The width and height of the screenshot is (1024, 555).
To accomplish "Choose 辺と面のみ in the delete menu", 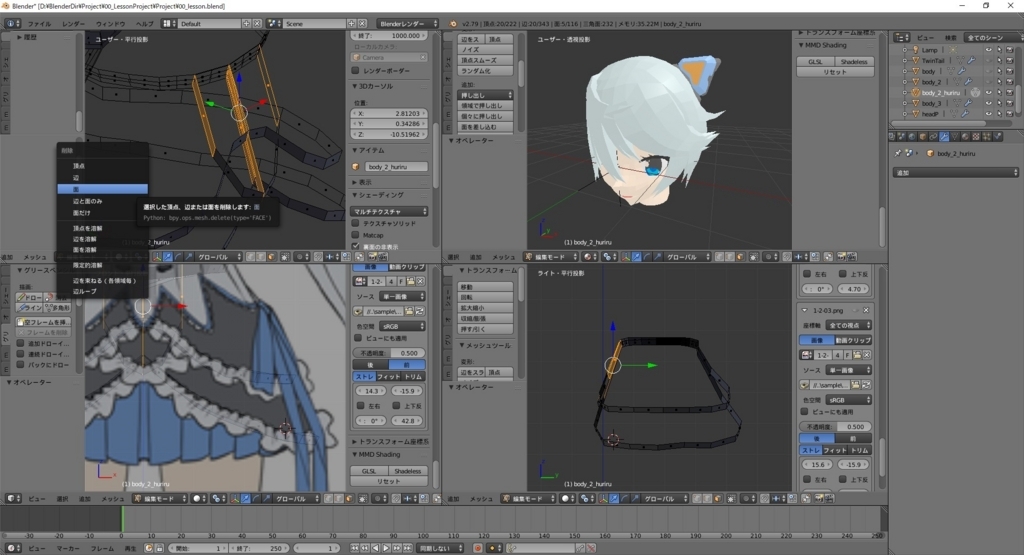I will coord(87,201).
